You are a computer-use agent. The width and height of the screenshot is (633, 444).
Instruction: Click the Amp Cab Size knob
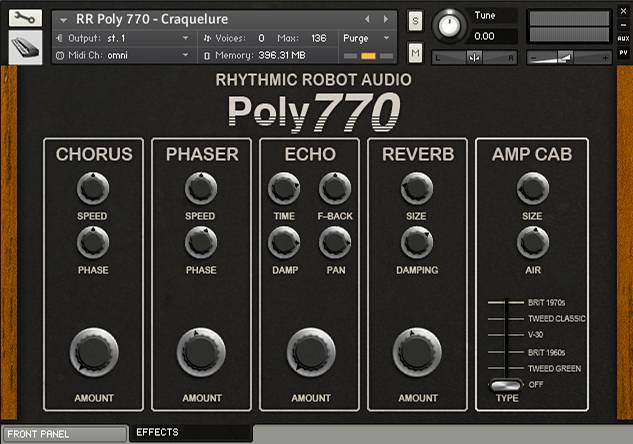point(532,188)
